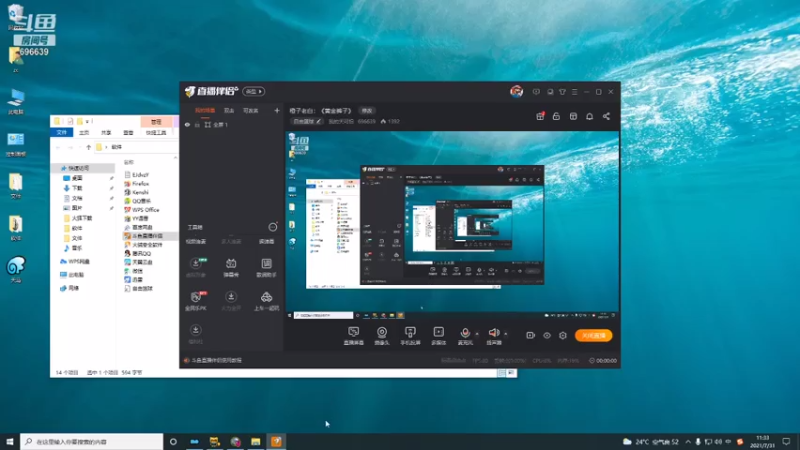Open the hamburger menu in title bar
The width and height of the screenshot is (800, 450).
(574, 92)
